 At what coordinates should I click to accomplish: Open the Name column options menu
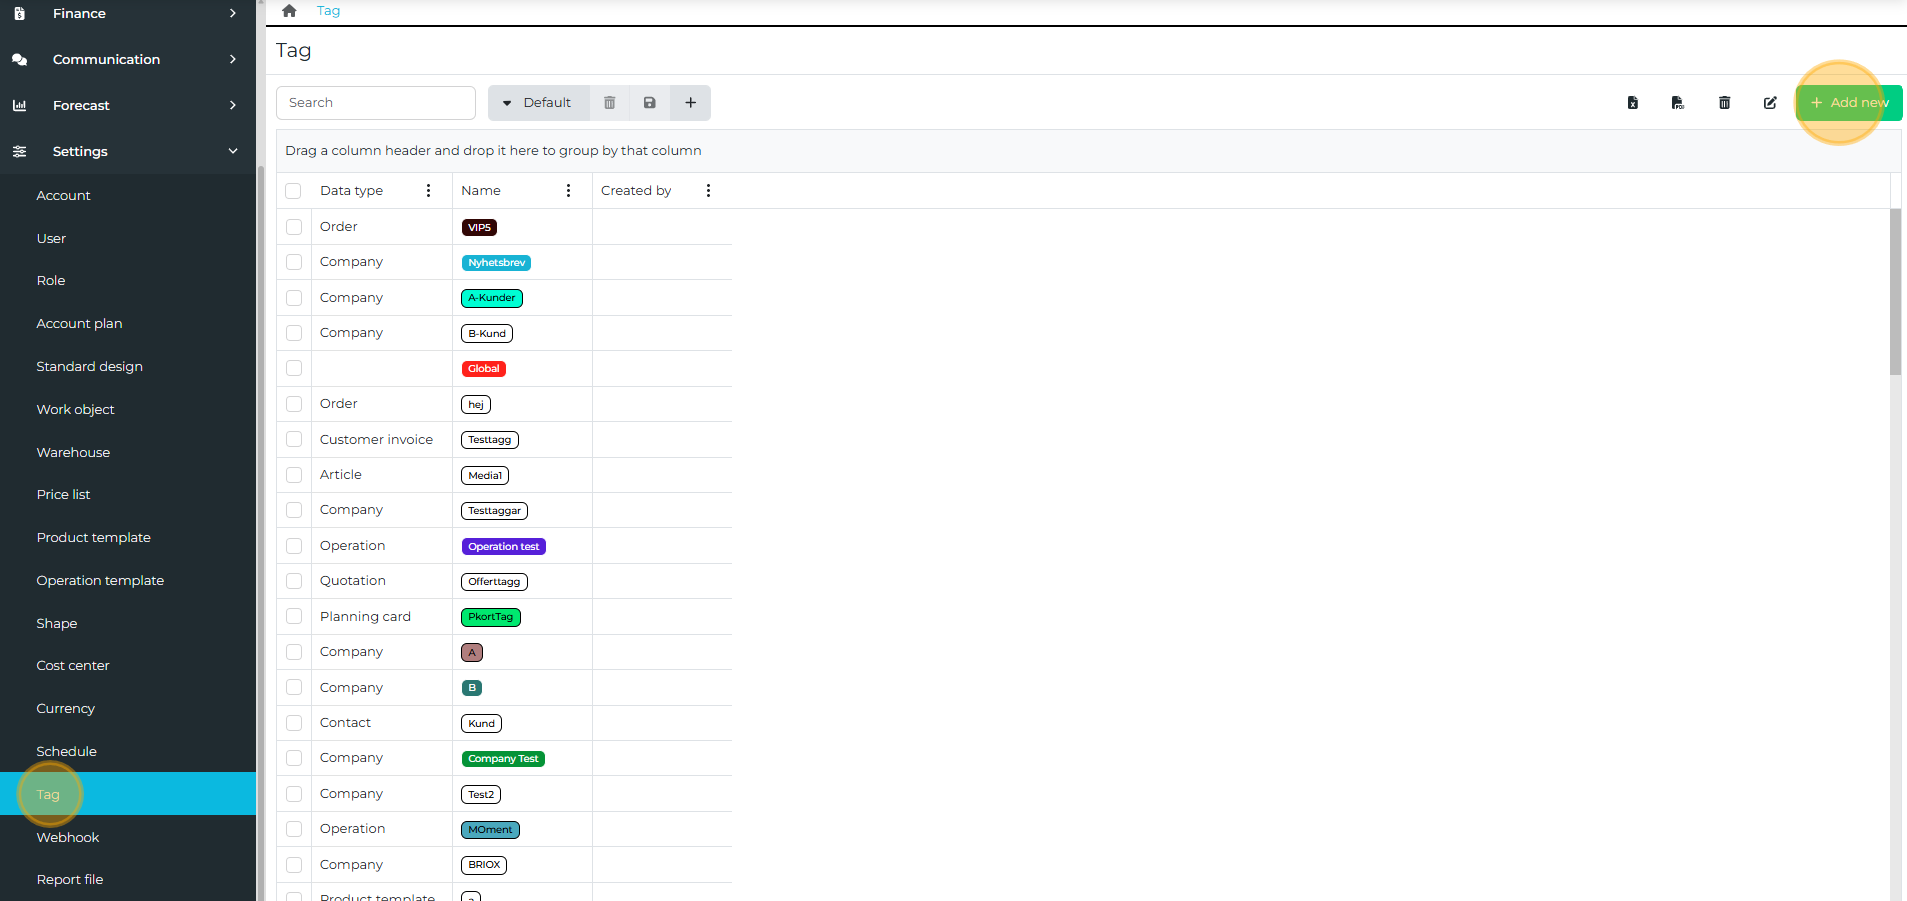pyautogui.click(x=568, y=191)
